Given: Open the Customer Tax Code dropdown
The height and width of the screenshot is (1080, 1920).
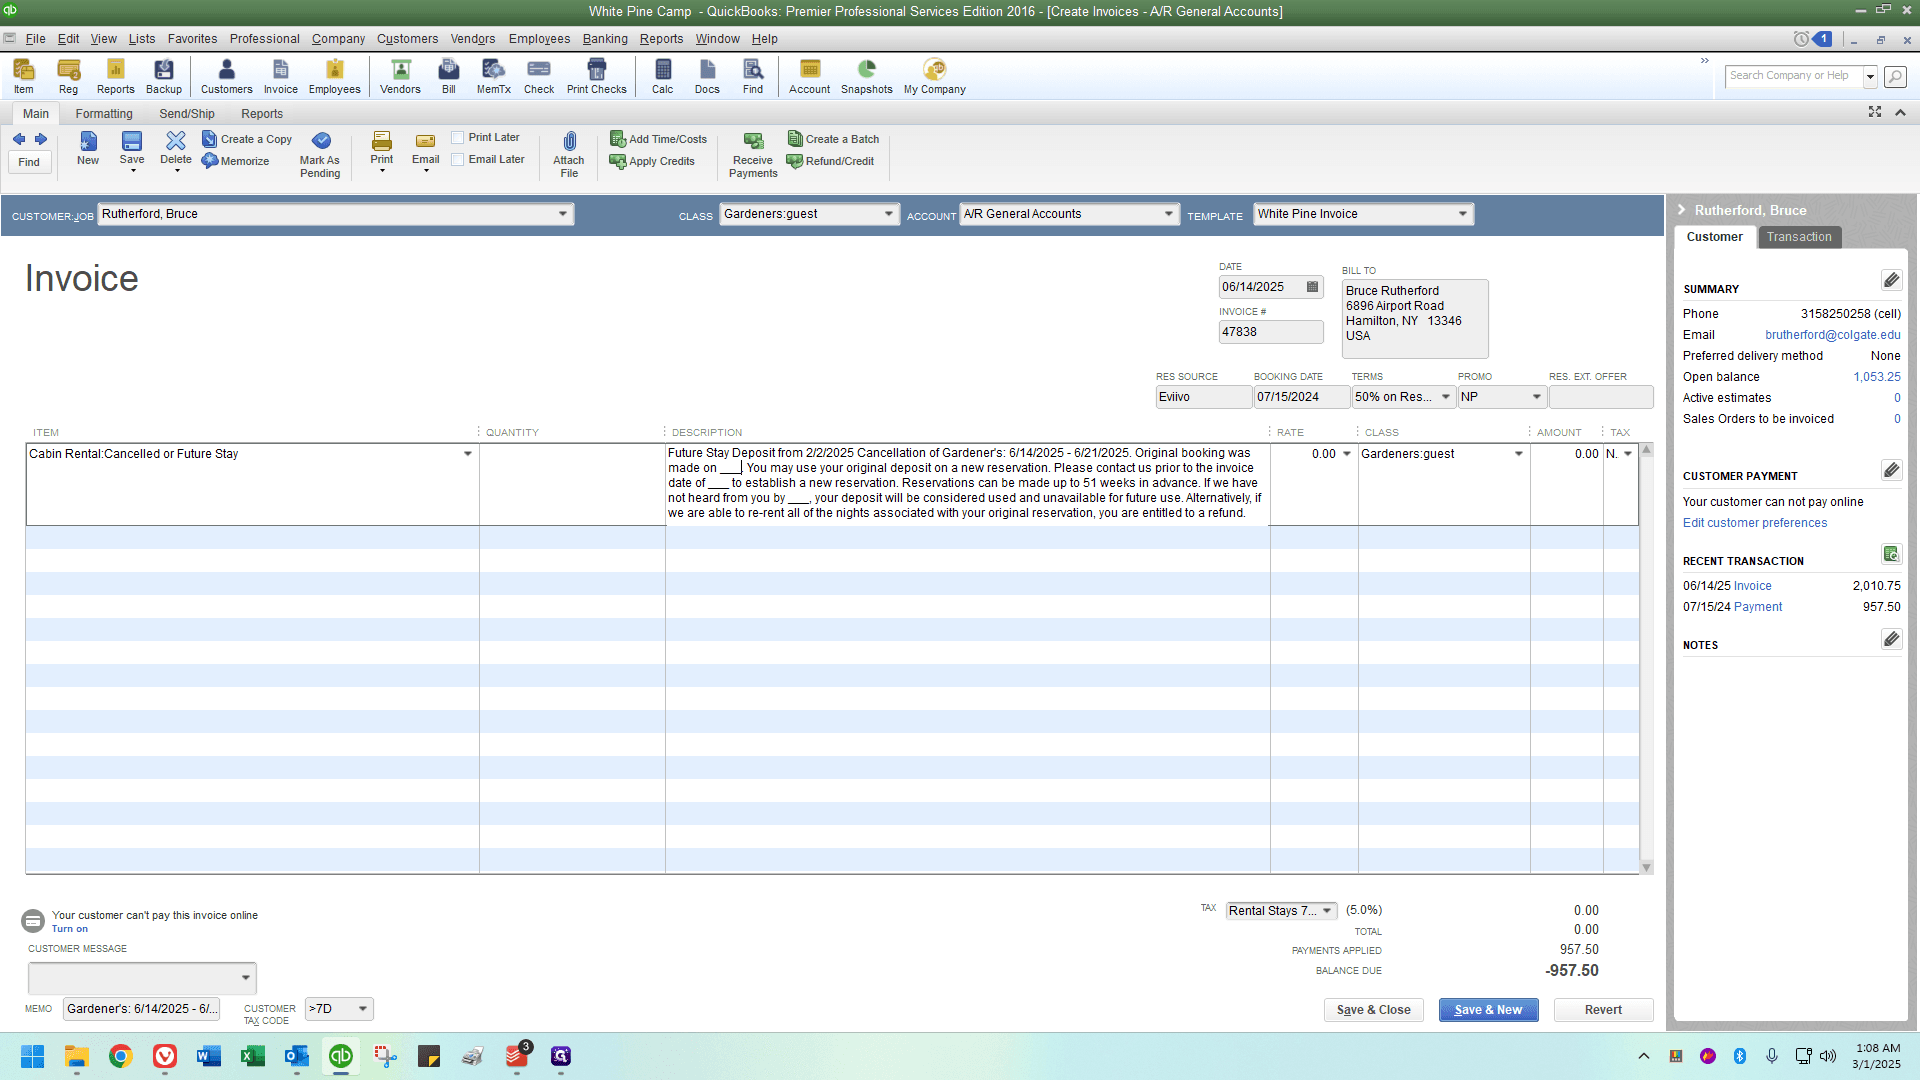Looking at the screenshot, I should (363, 1009).
